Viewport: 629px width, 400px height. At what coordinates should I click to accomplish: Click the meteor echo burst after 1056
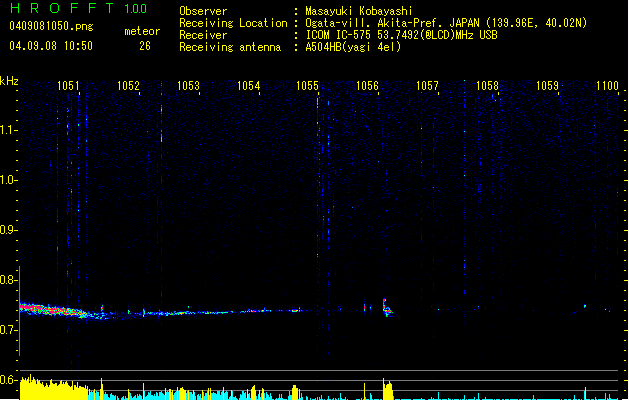pos(388,308)
